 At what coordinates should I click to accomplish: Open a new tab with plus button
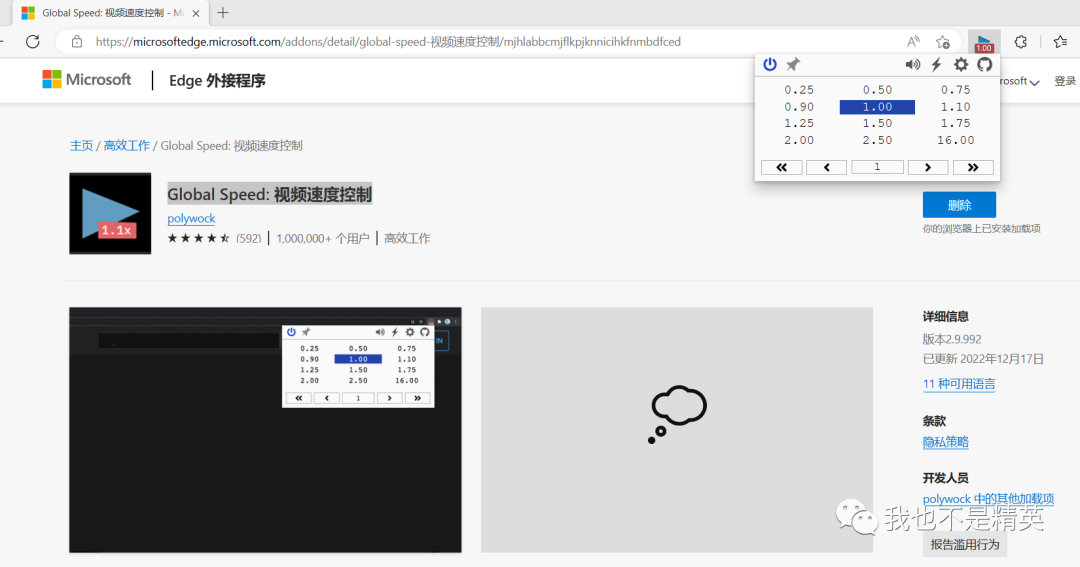pyautogui.click(x=222, y=13)
